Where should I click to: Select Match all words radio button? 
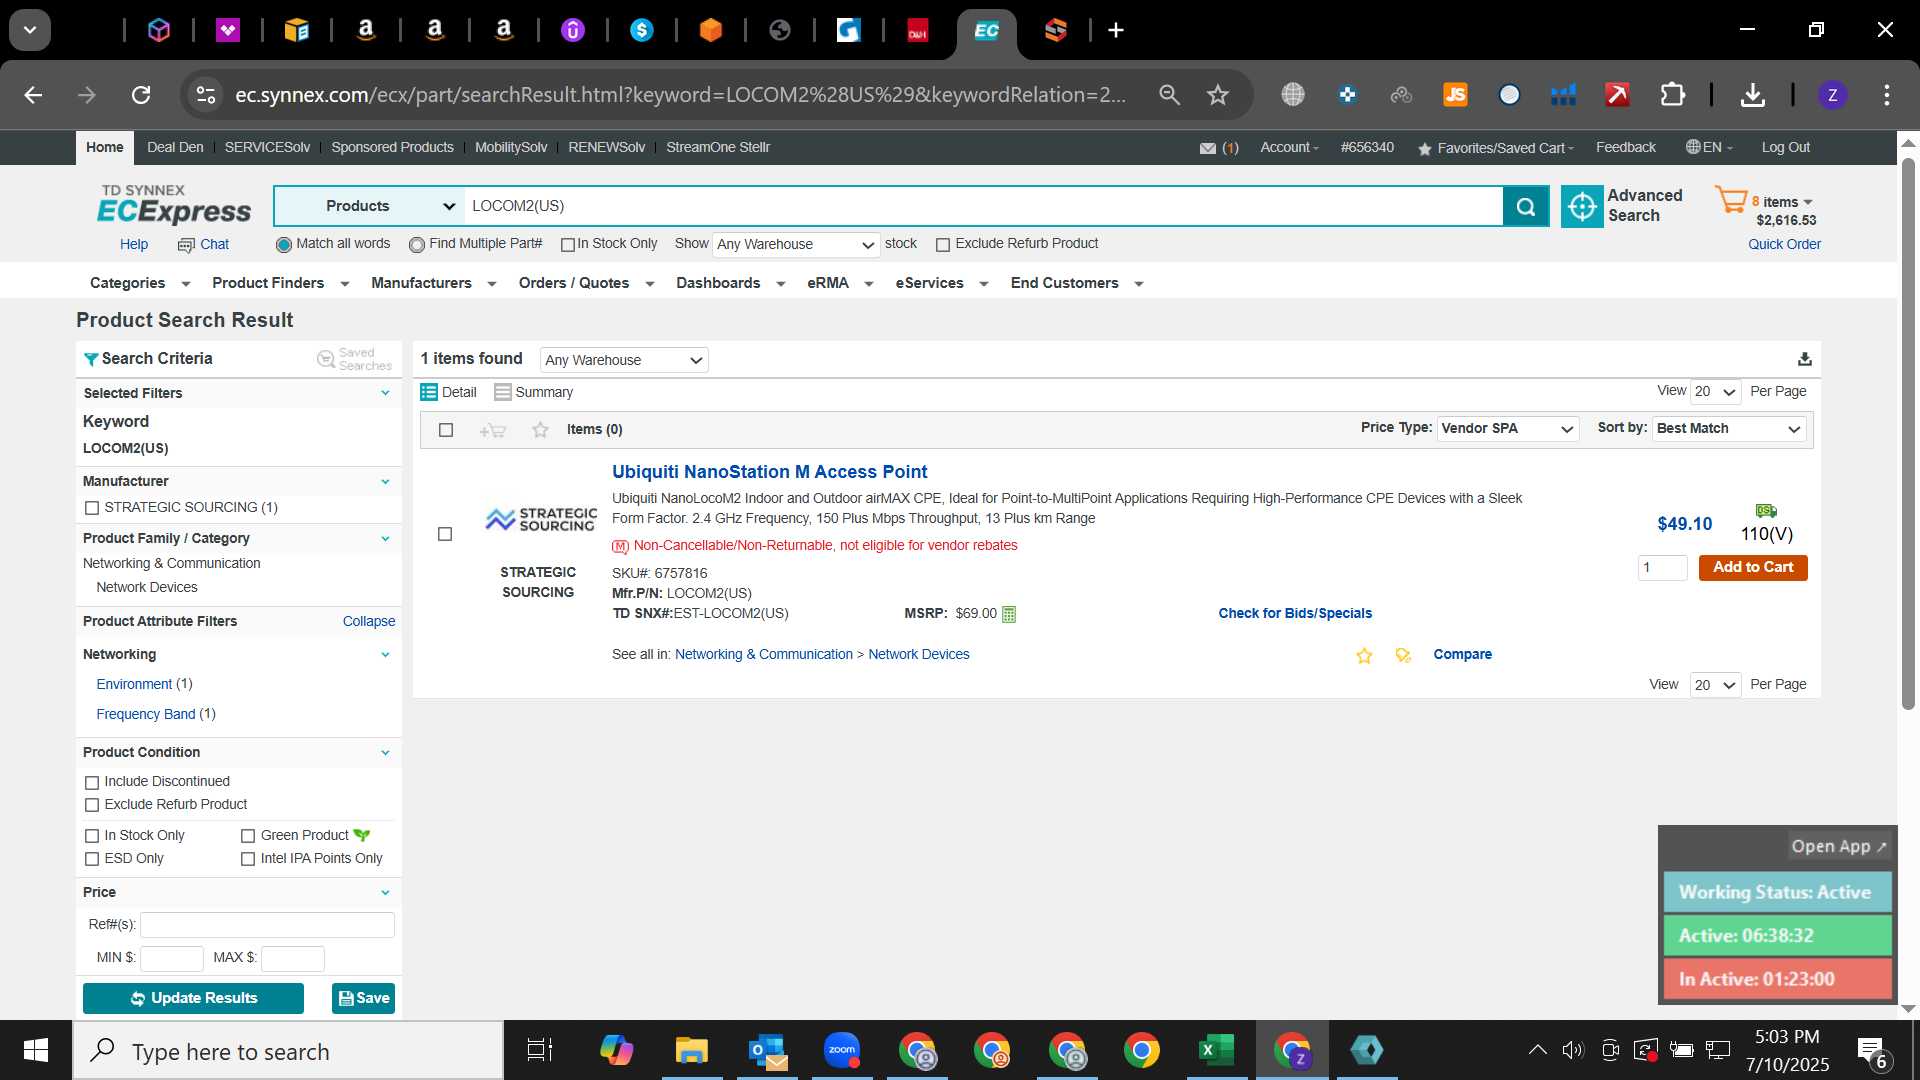[284, 245]
